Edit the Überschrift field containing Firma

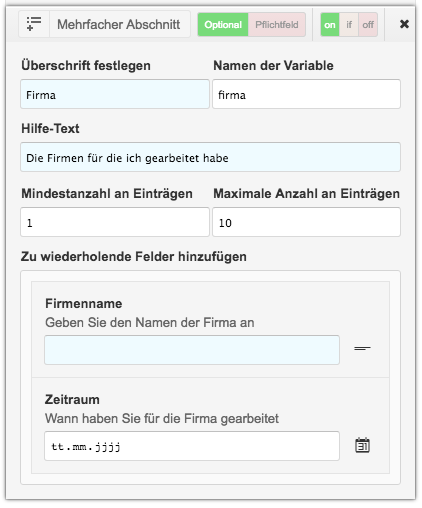pyautogui.click(x=115, y=94)
